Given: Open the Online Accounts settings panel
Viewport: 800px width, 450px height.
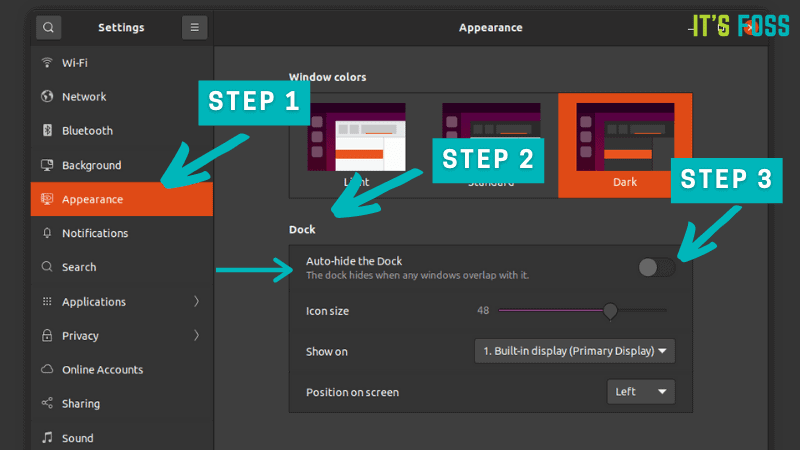Looking at the screenshot, I should point(102,370).
